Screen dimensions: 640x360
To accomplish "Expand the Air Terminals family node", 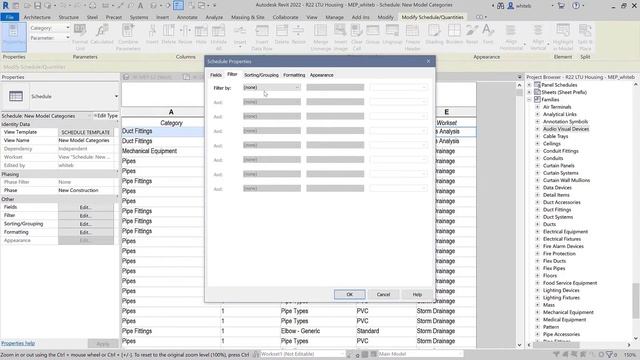I will (538, 107).
